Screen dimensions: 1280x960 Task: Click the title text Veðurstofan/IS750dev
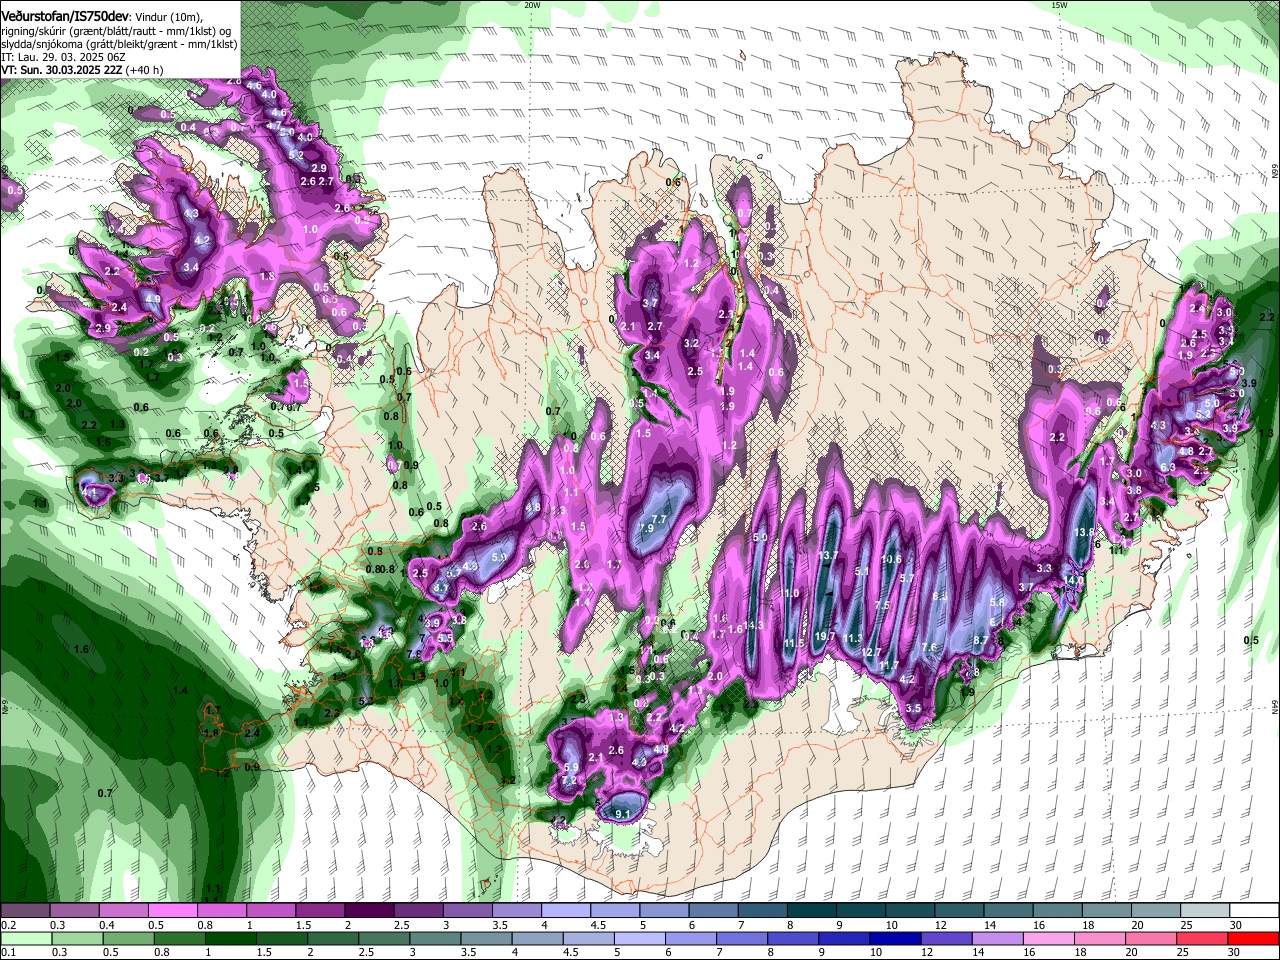pyautogui.click(x=65, y=16)
